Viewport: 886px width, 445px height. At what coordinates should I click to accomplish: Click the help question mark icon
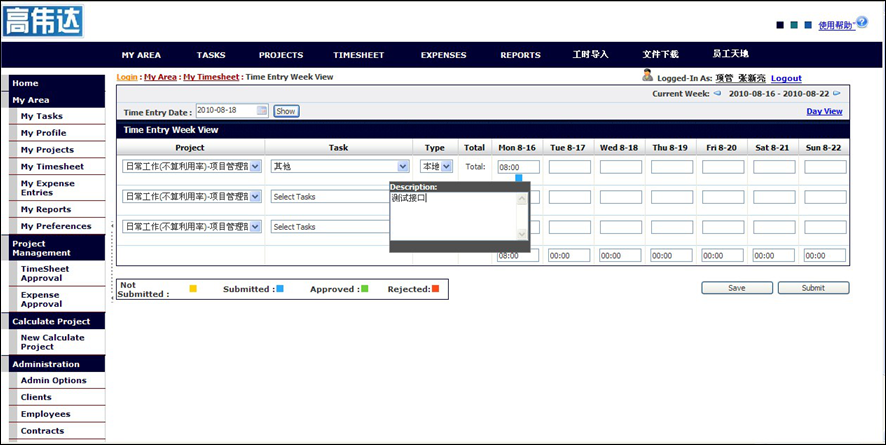(861, 21)
